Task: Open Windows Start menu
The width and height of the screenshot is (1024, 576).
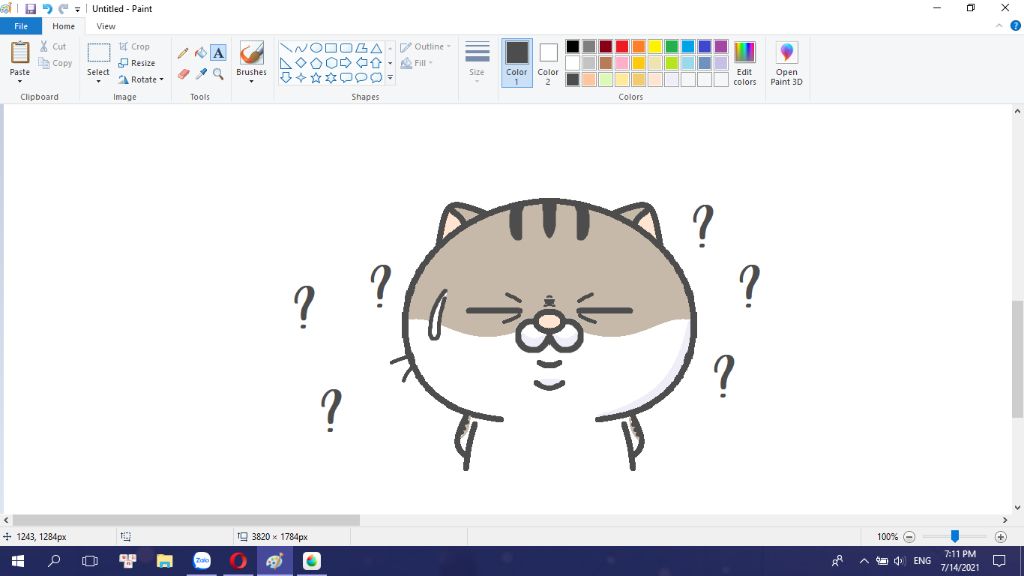Action: coord(18,561)
